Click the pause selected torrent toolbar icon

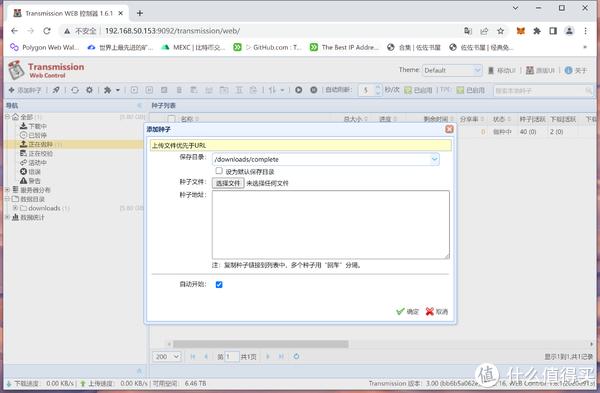pyautogui.click(x=149, y=90)
